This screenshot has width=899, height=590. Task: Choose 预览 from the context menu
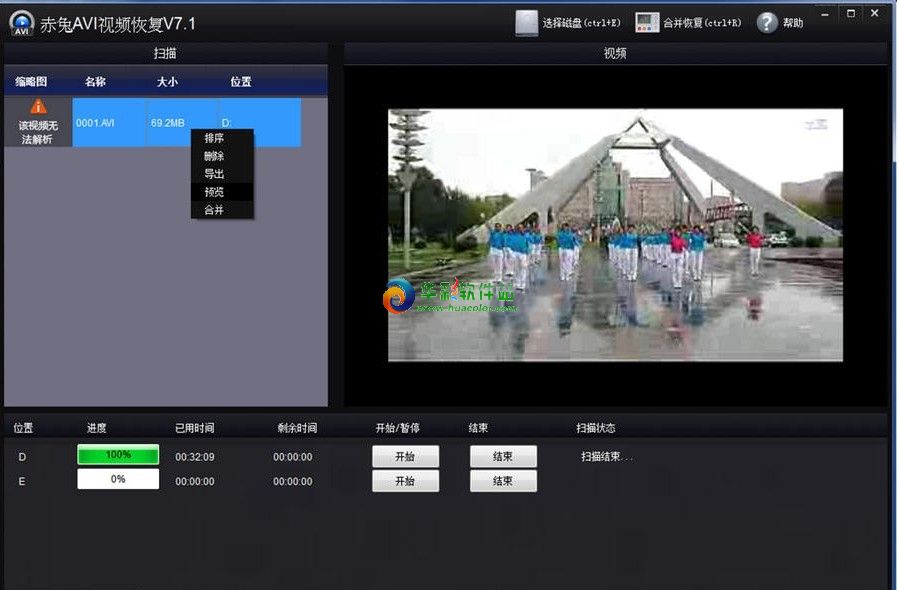pos(222,192)
